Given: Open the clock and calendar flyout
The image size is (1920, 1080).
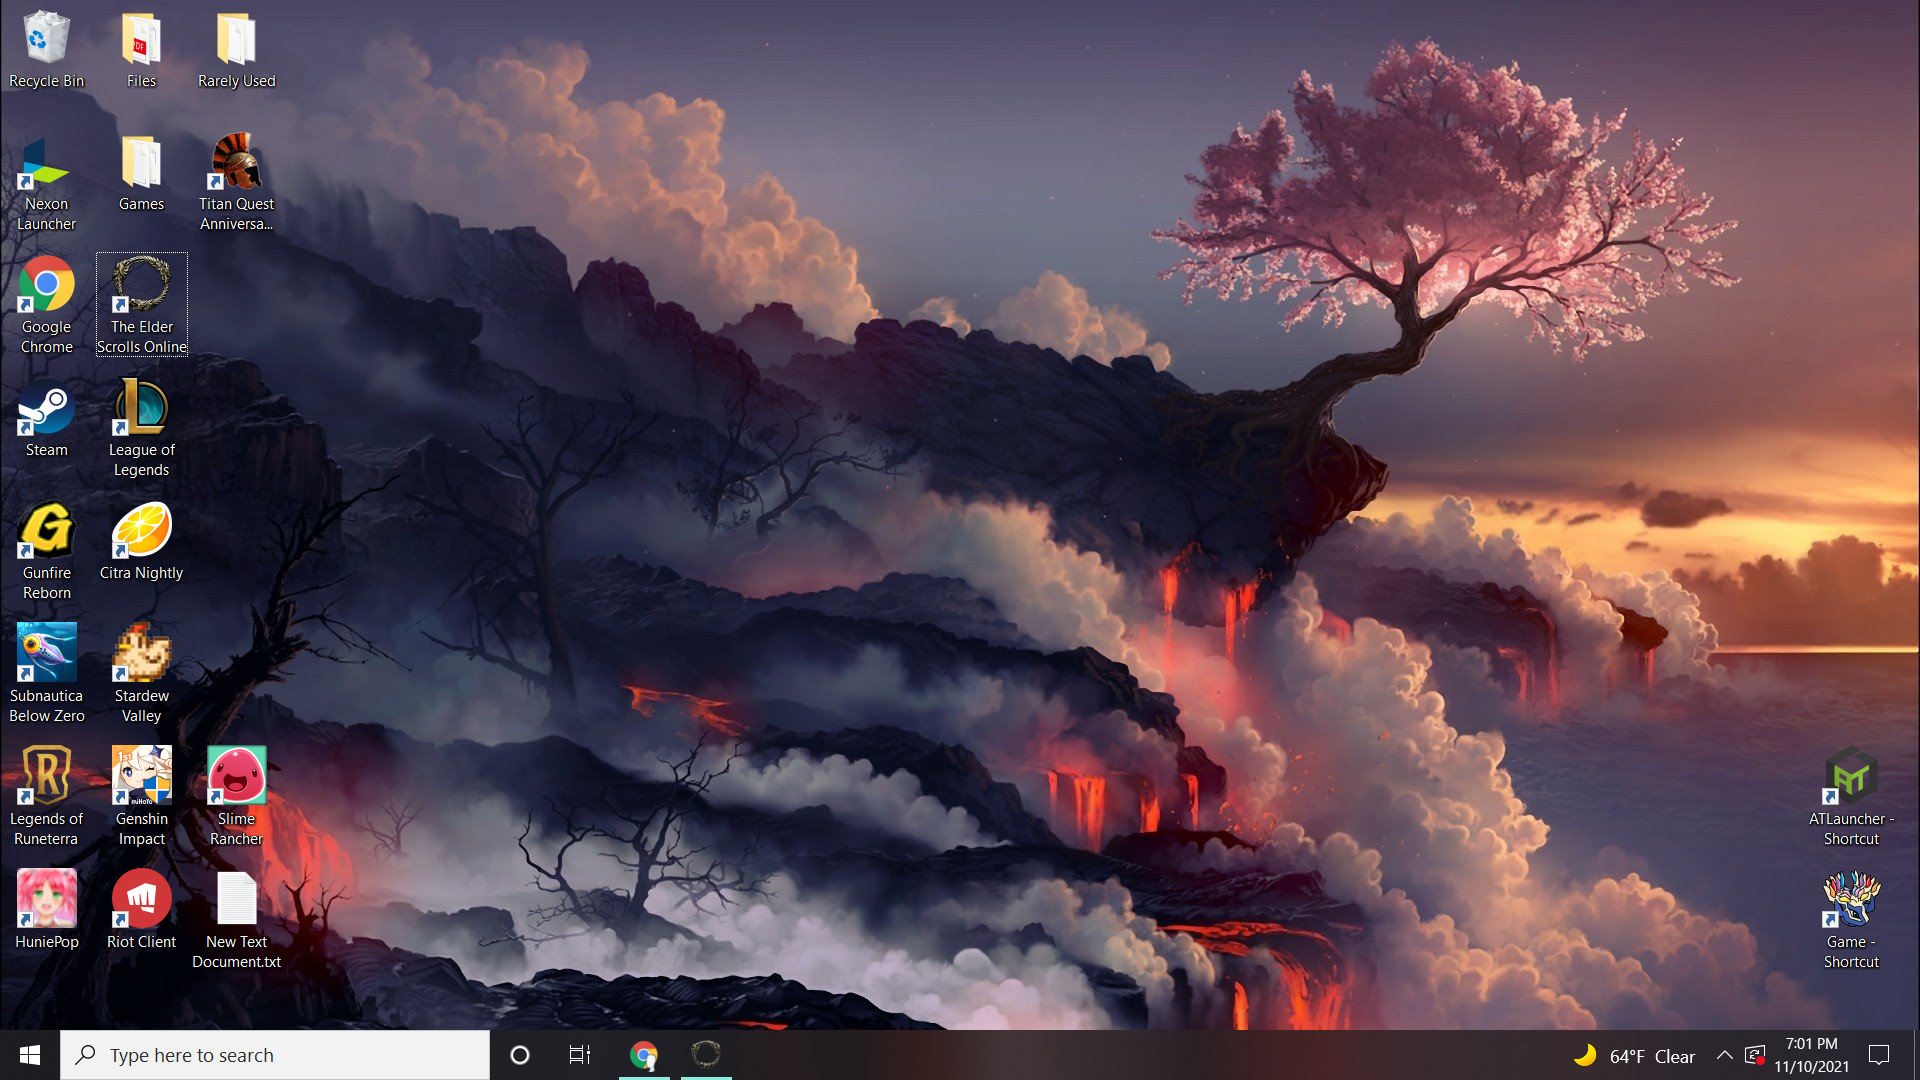Looking at the screenshot, I should click(x=1812, y=1055).
